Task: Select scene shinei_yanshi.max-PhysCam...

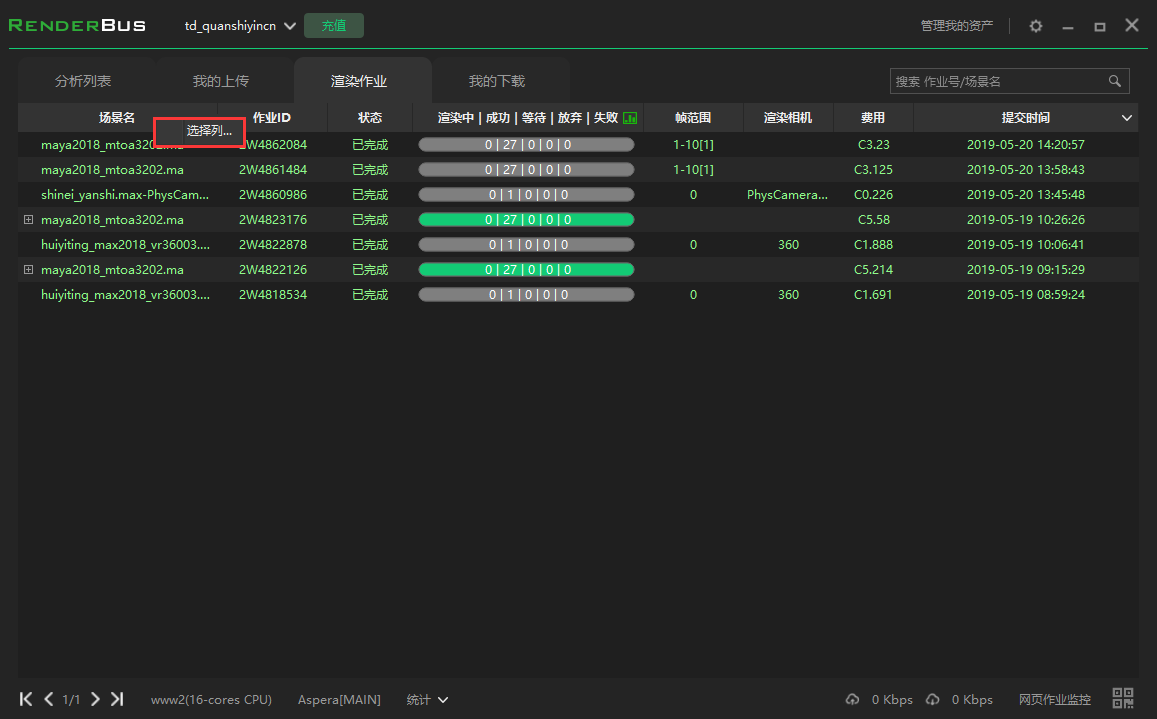Action: (x=125, y=195)
